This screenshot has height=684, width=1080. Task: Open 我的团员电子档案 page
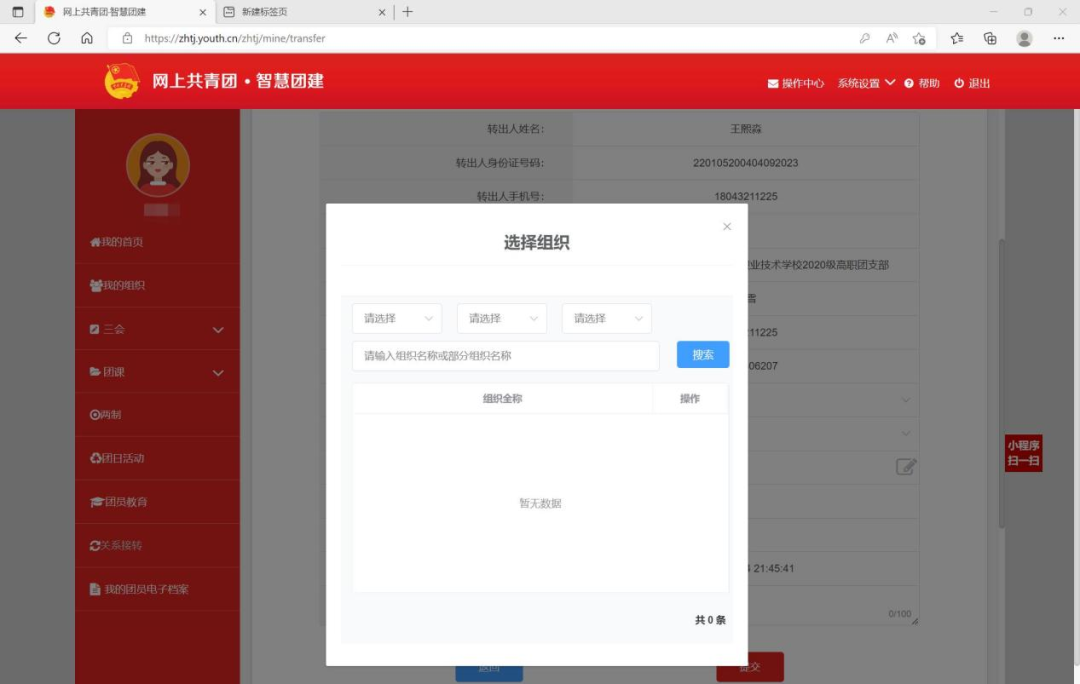pyautogui.click(x=140, y=588)
